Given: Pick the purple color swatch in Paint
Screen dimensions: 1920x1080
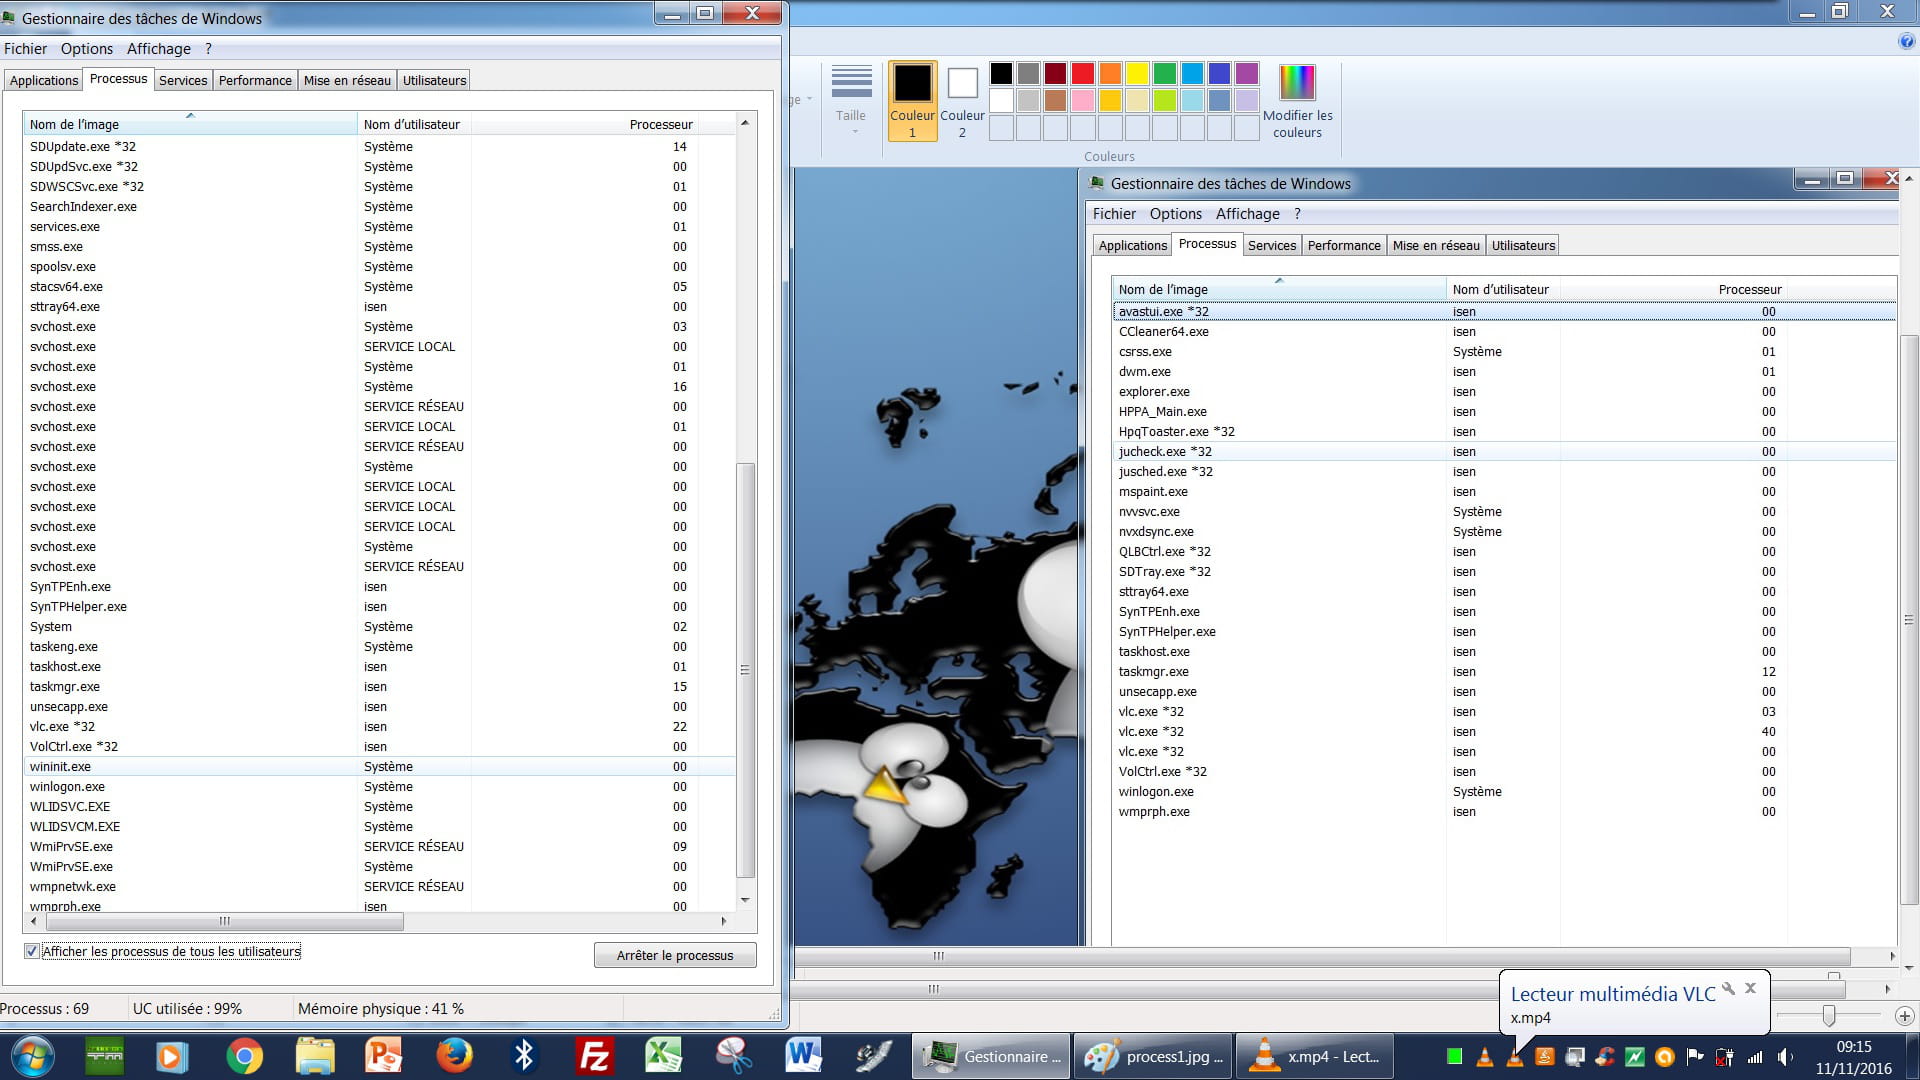Looking at the screenshot, I should [x=1246, y=73].
